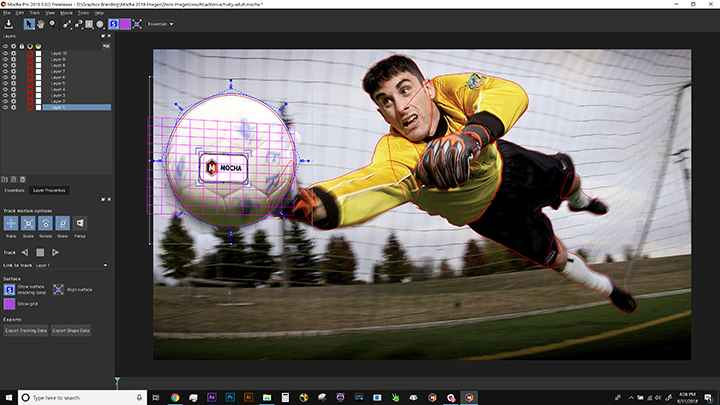Track forward with the play arrow
The width and height of the screenshot is (720, 405).
(x=55, y=252)
